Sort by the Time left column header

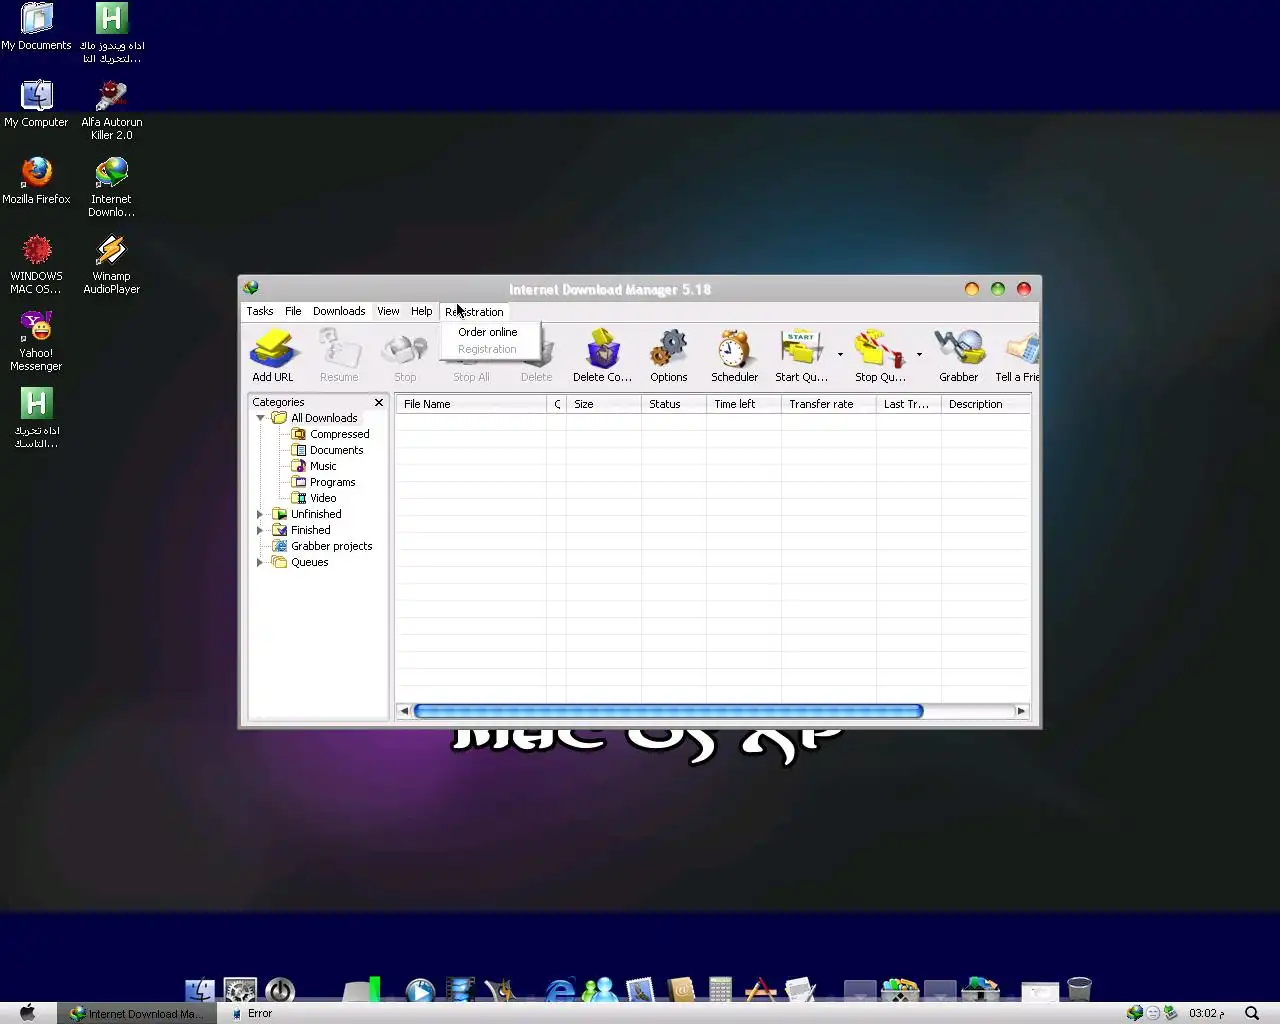(743, 404)
